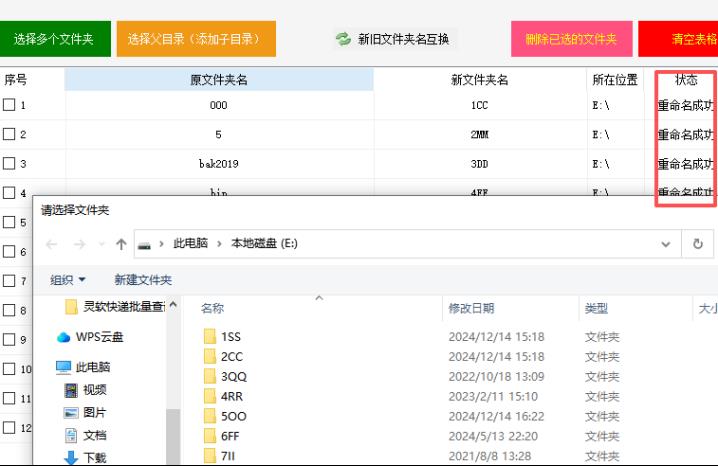Open the 图片 folder in the sidebar
The height and width of the screenshot is (466, 718).
tap(93, 412)
